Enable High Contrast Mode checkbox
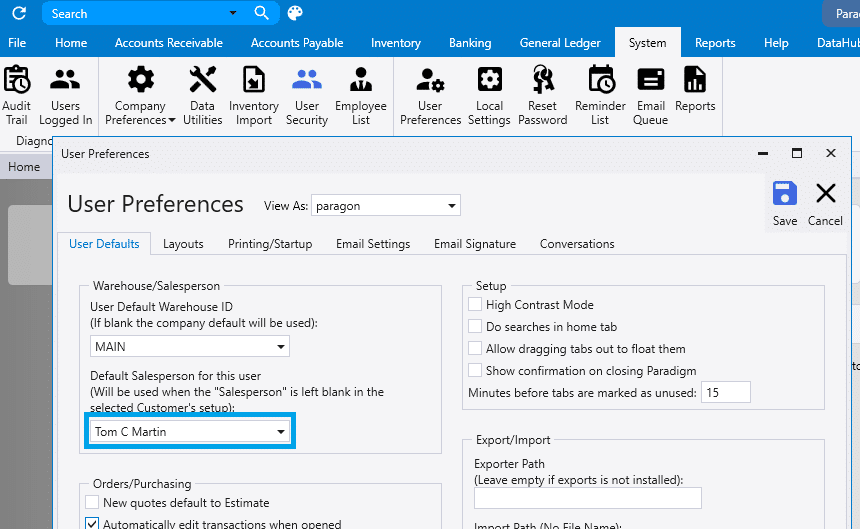 (x=476, y=305)
